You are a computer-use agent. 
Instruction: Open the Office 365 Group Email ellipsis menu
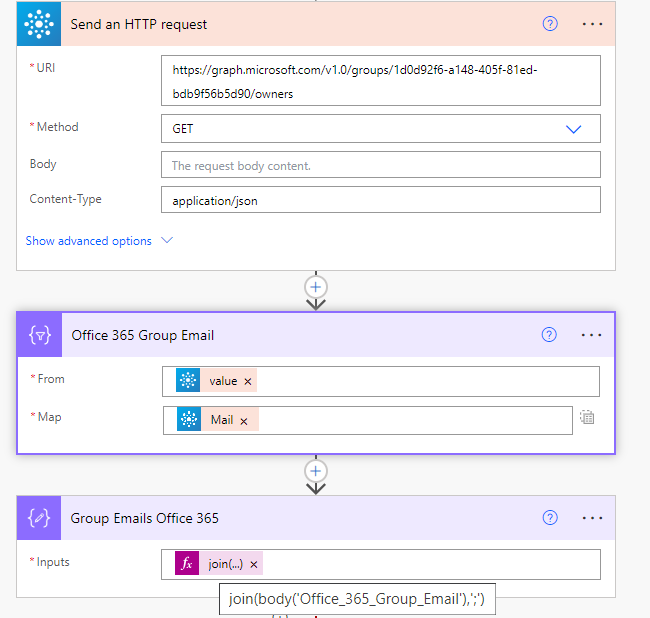click(x=591, y=335)
